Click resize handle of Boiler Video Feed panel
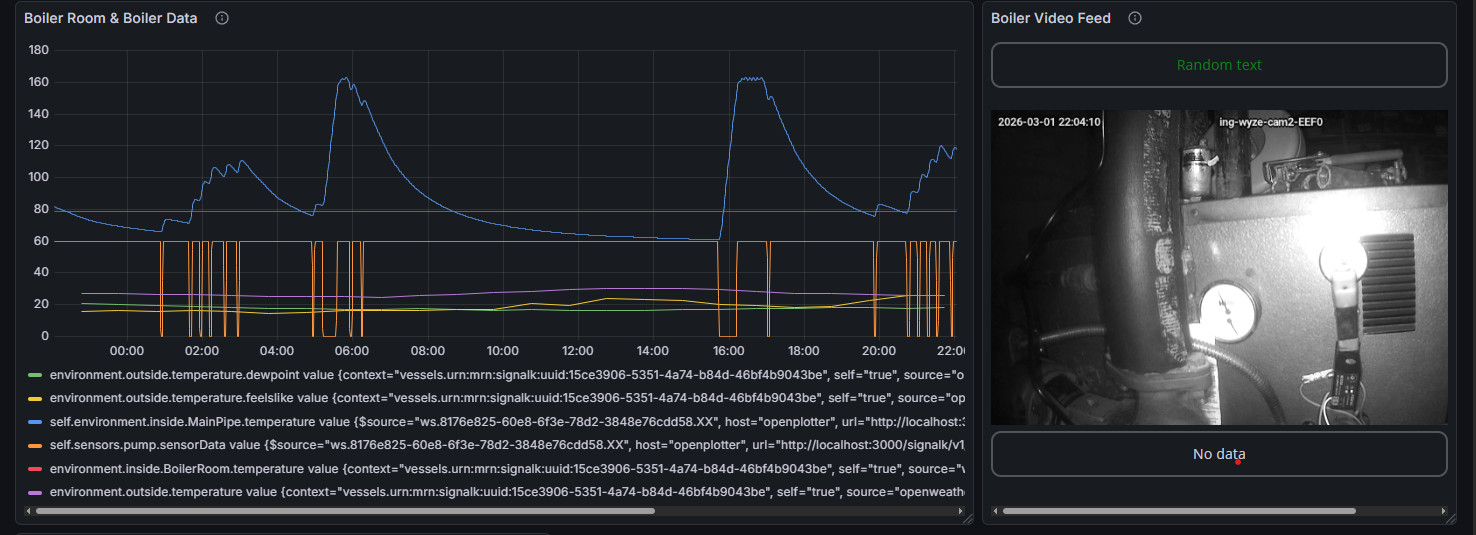Viewport: 1476px width, 535px height. [1451, 518]
